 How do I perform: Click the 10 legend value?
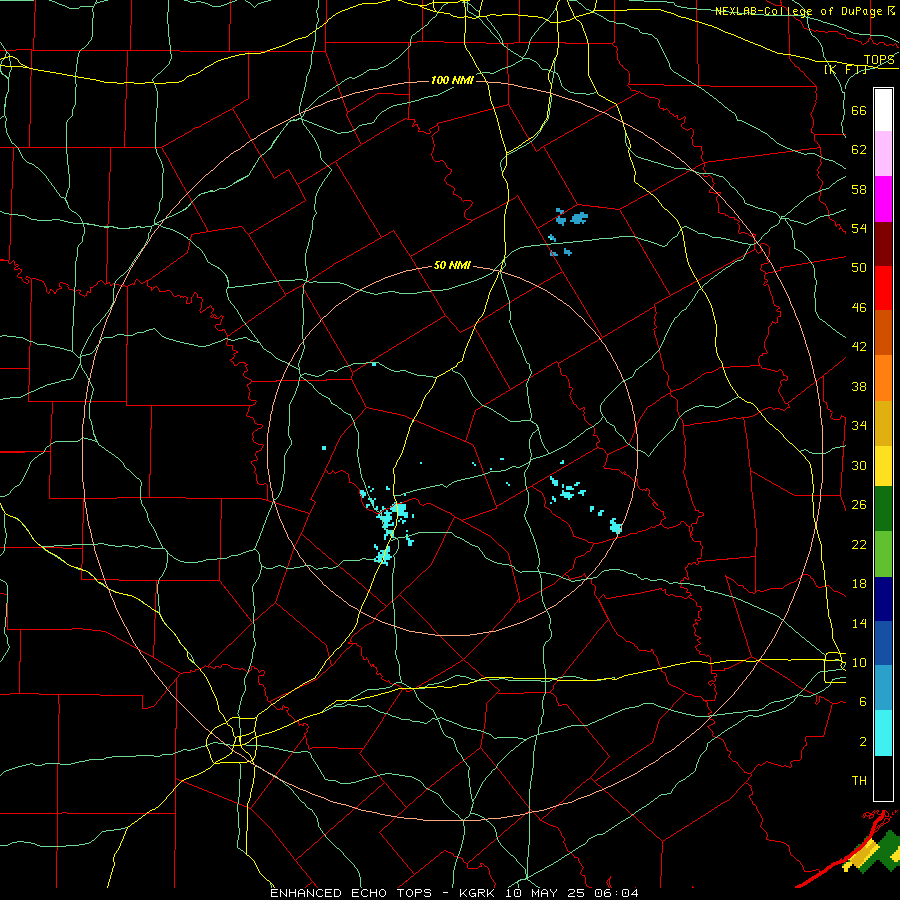click(859, 662)
